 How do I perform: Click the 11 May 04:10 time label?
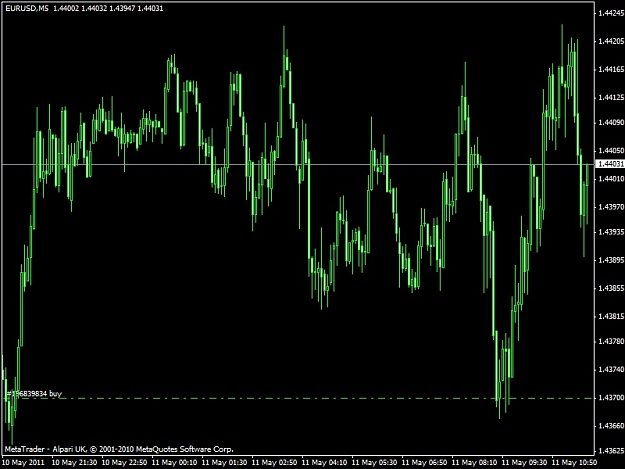(x=324, y=462)
